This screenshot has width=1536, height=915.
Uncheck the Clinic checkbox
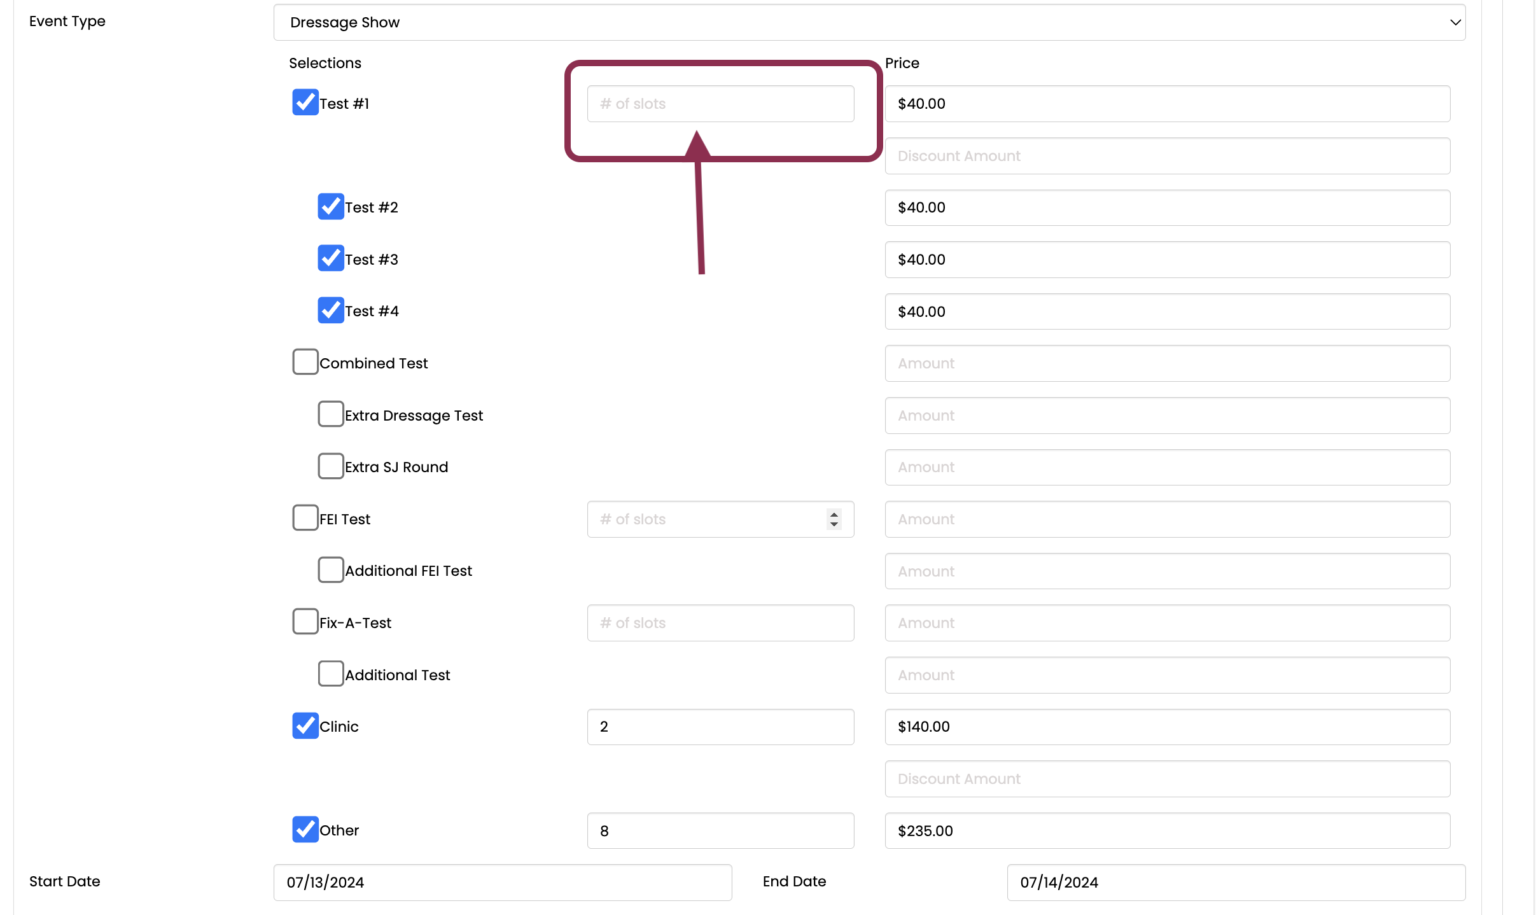(x=305, y=726)
